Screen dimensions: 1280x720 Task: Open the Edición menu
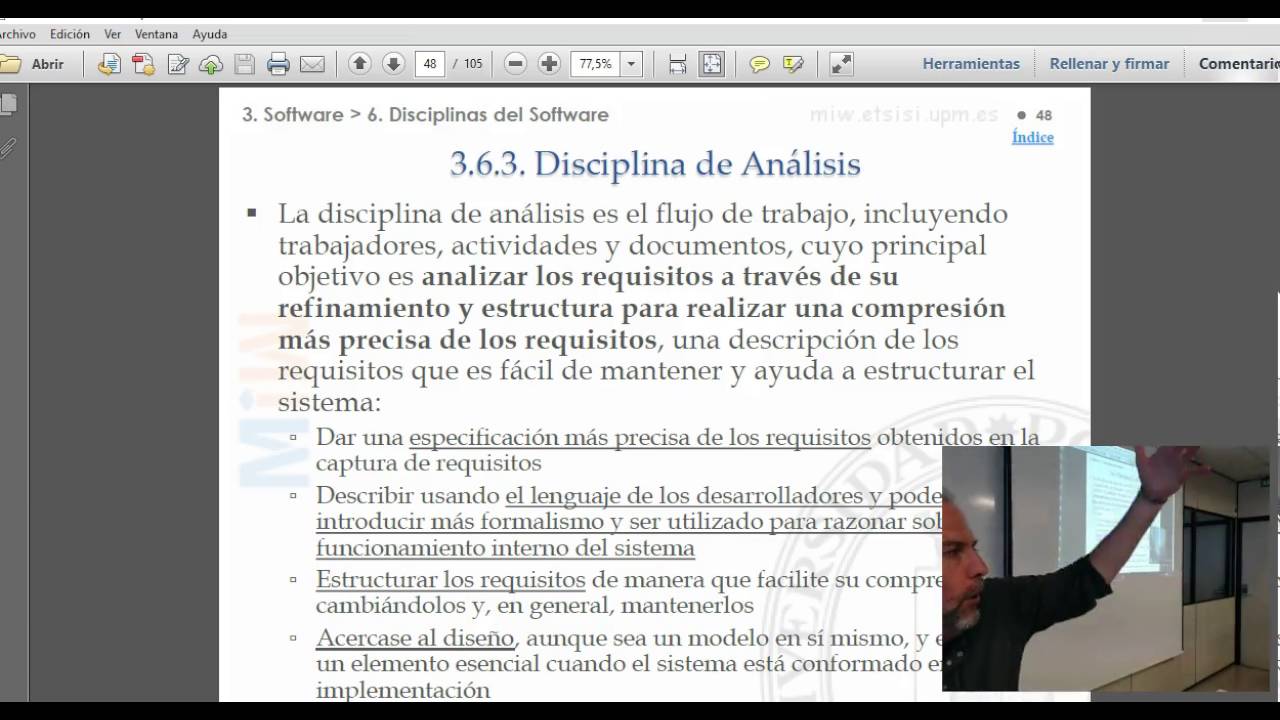click(x=70, y=34)
